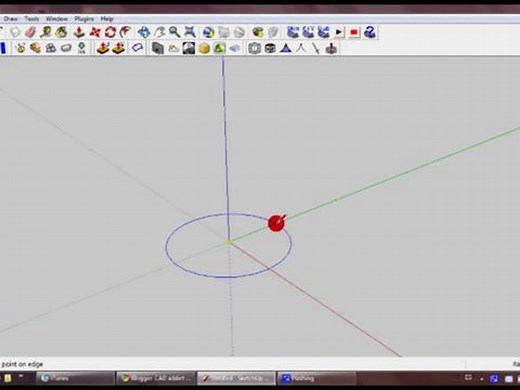
Task: Select the pink Eraser tool
Action: point(30,32)
